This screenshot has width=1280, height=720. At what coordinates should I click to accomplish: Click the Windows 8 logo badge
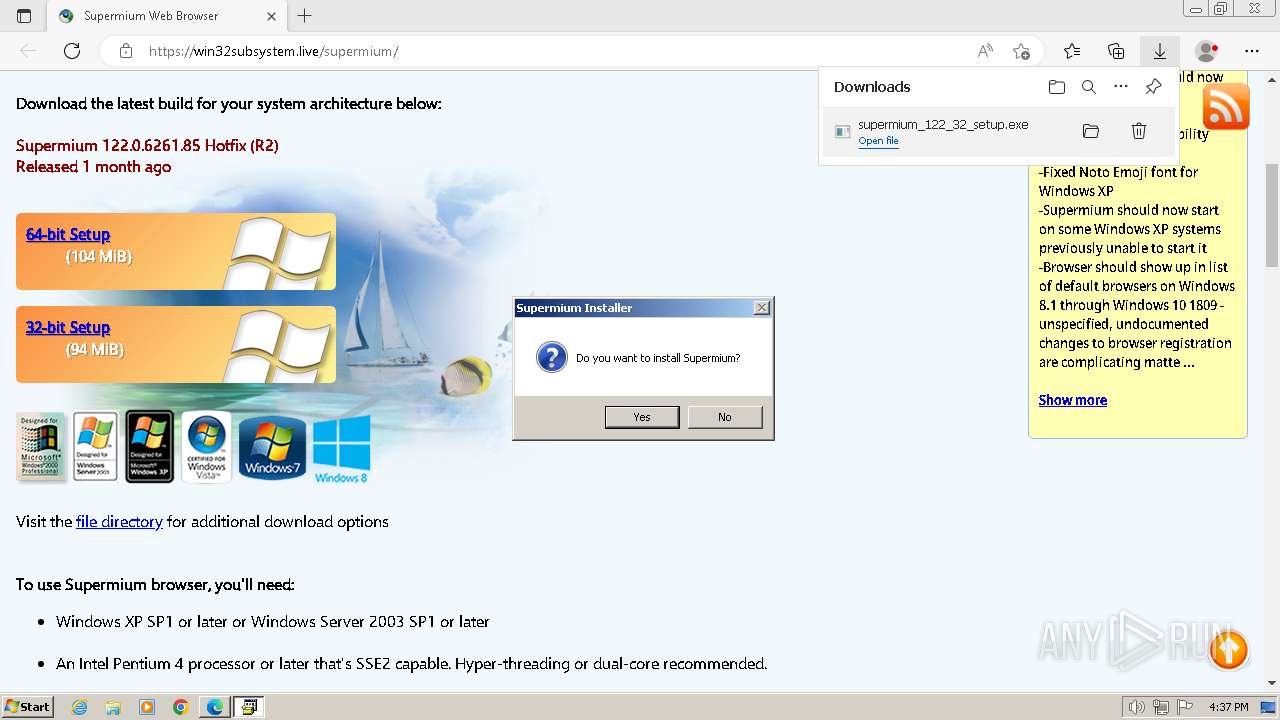341,449
